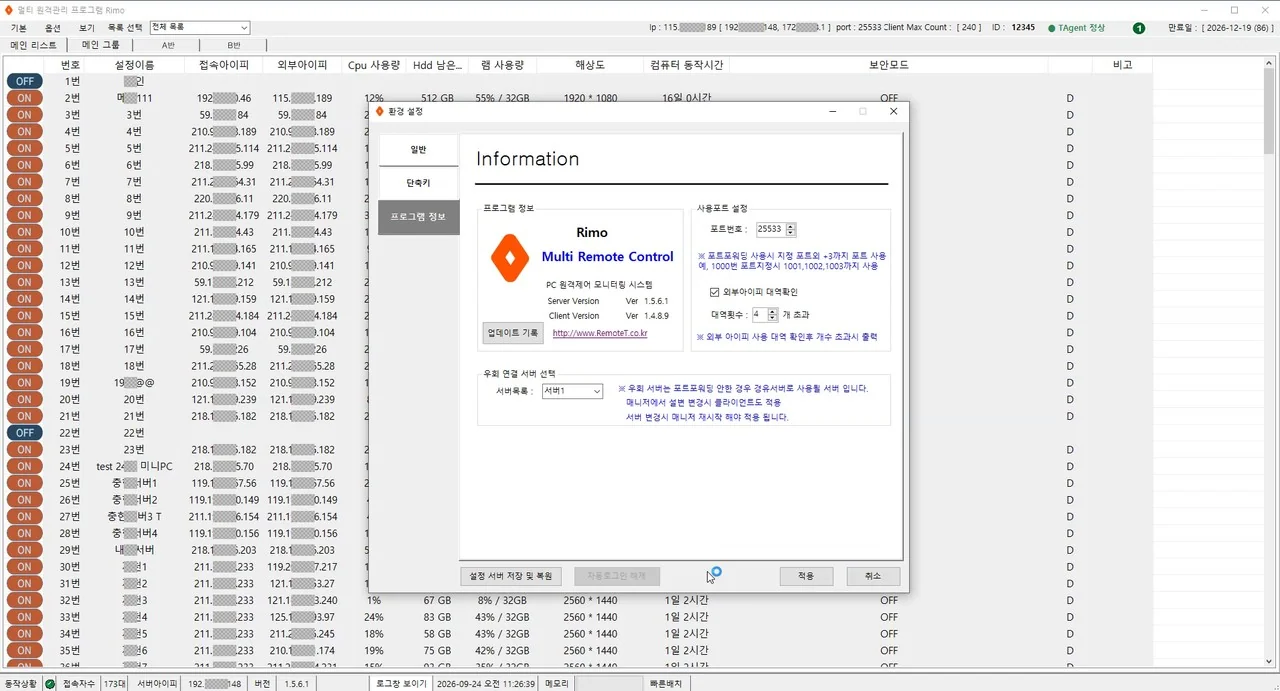The image size is (1280, 691).
Task: Click the 대역횟수 input field
Action: pos(759,314)
